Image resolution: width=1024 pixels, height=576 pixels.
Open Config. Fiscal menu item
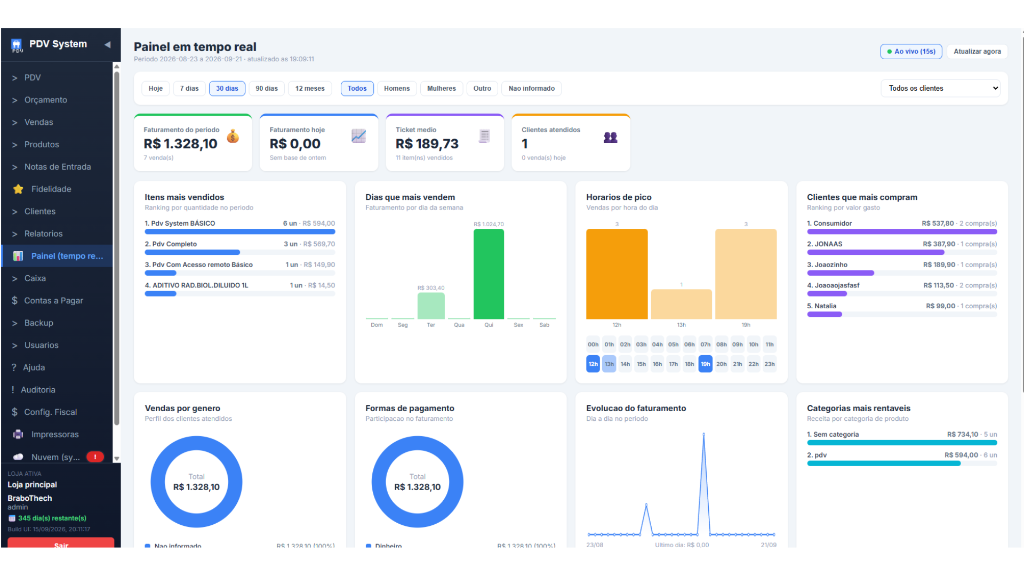(57, 412)
